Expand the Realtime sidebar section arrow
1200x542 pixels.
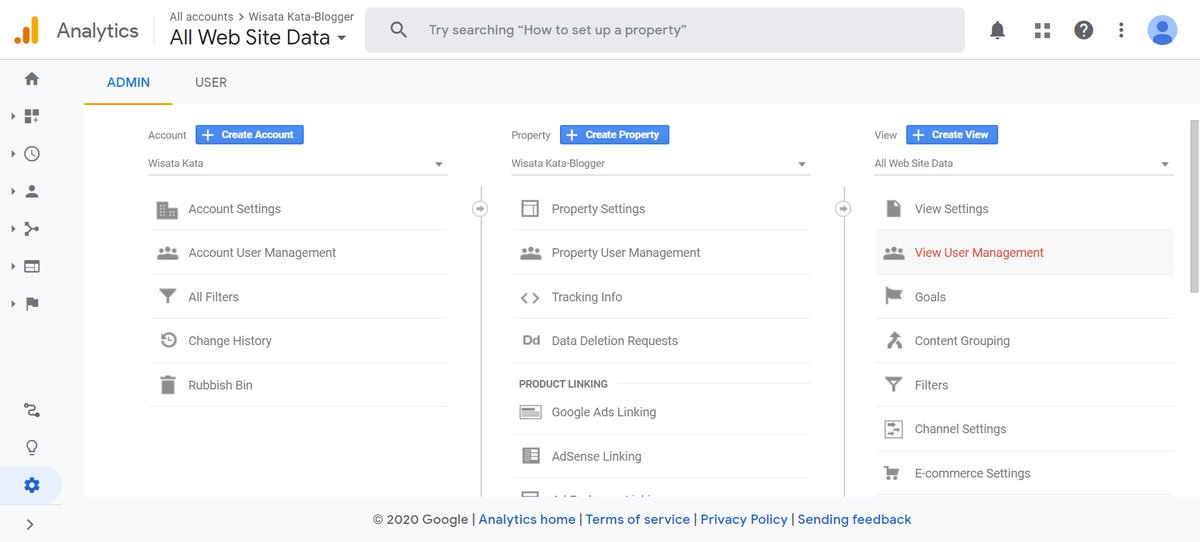point(13,154)
